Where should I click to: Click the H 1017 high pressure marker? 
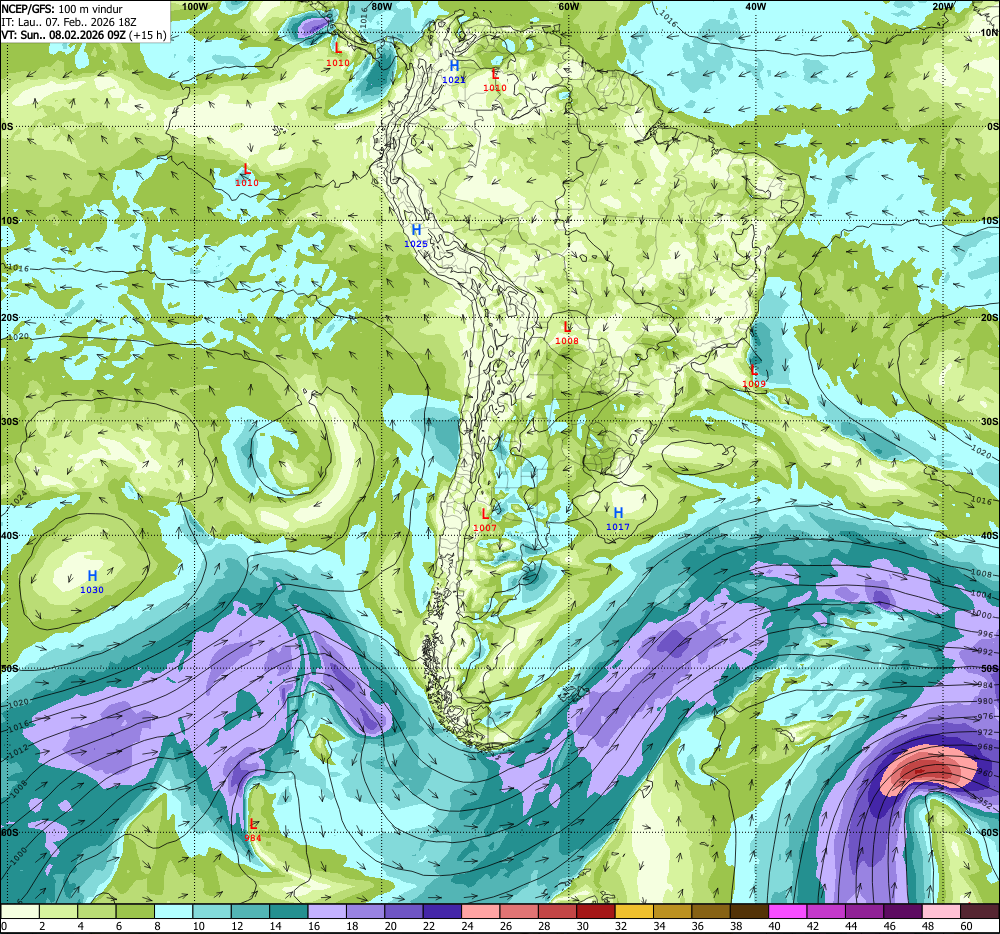(618, 518)
